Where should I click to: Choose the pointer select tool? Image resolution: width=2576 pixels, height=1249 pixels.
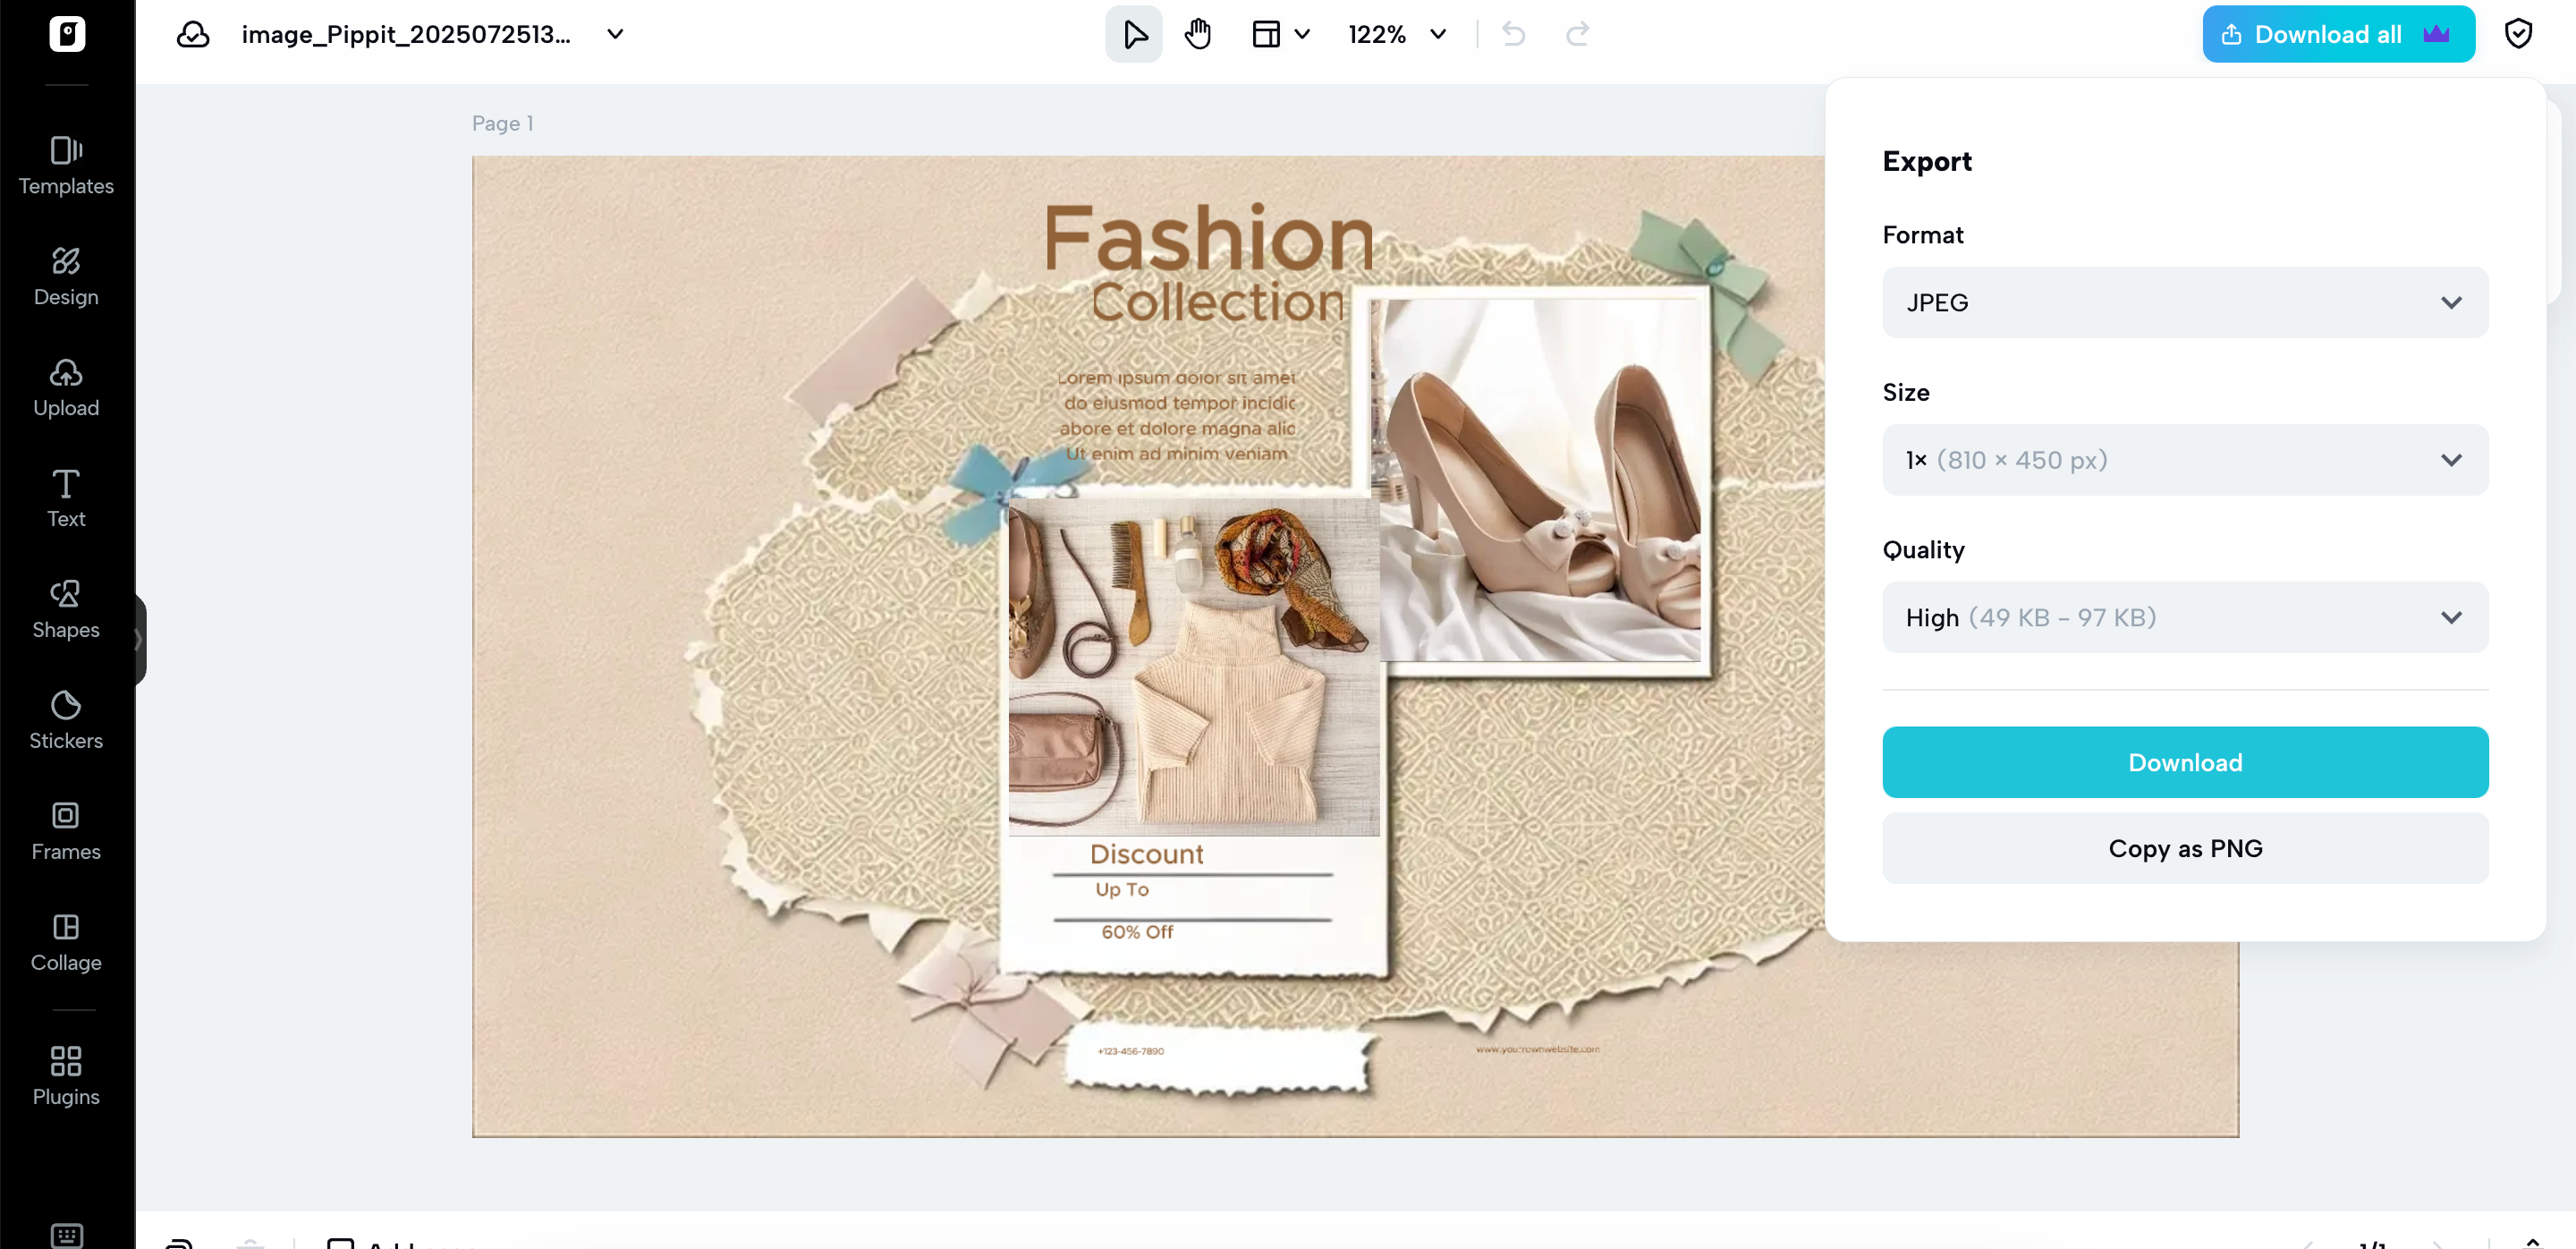coord(1134,34)
